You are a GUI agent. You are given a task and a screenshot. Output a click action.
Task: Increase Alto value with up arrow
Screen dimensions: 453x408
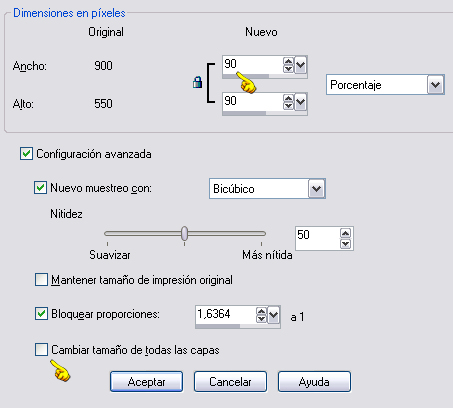[x=288, y=98]
